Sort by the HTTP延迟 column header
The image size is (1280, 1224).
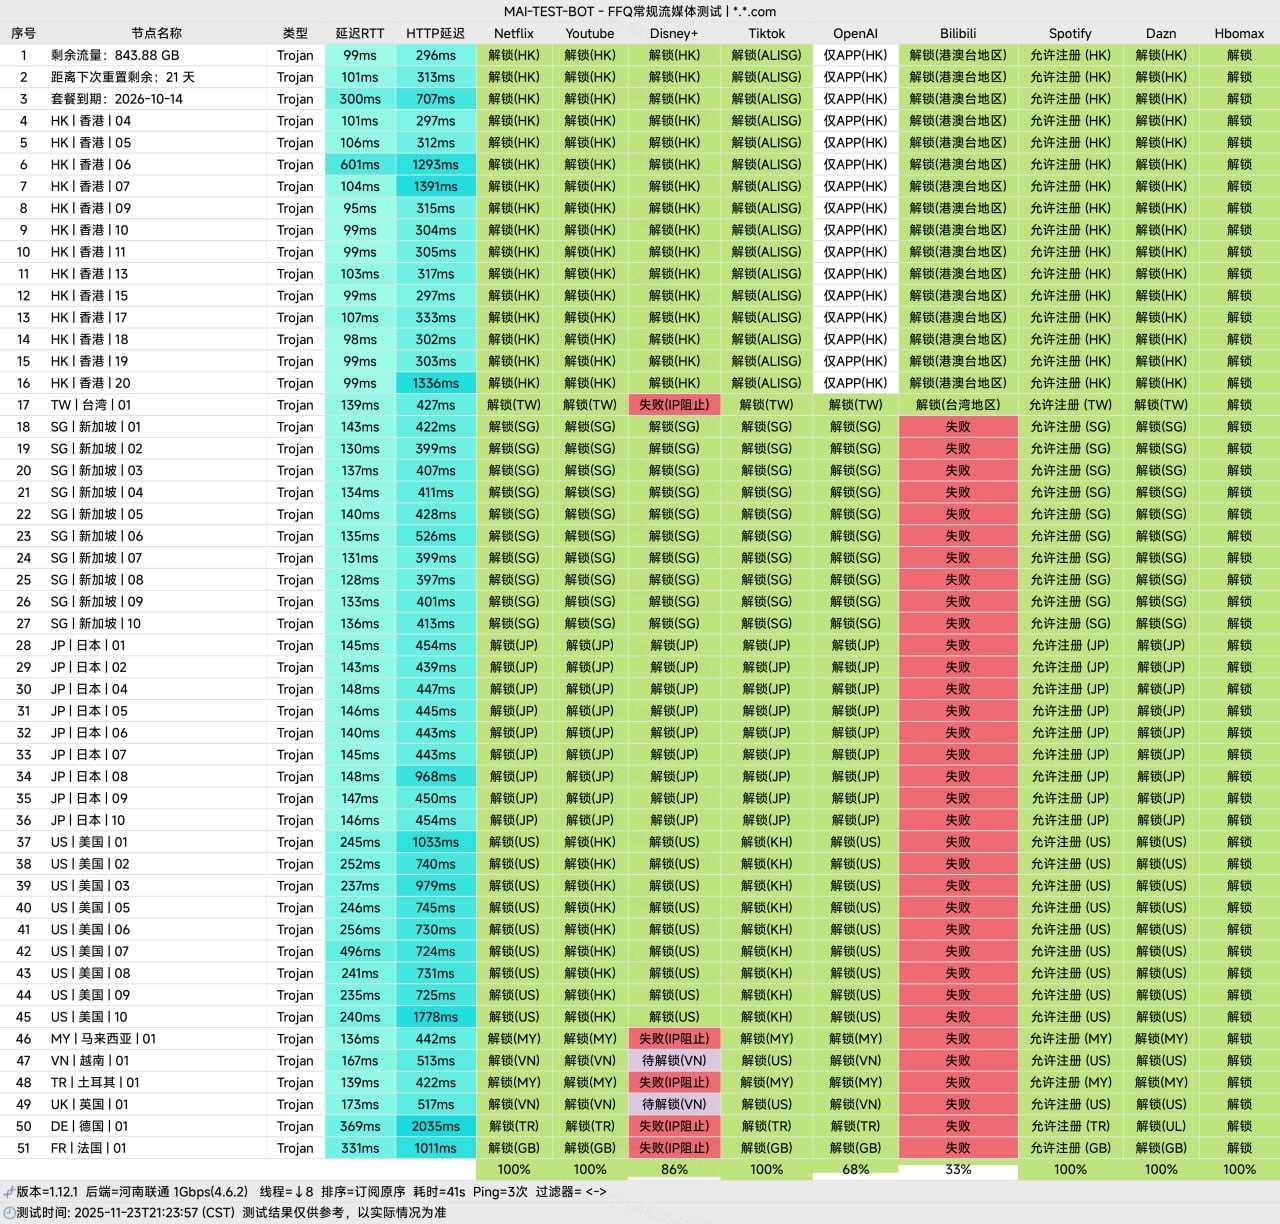[436, 33]
